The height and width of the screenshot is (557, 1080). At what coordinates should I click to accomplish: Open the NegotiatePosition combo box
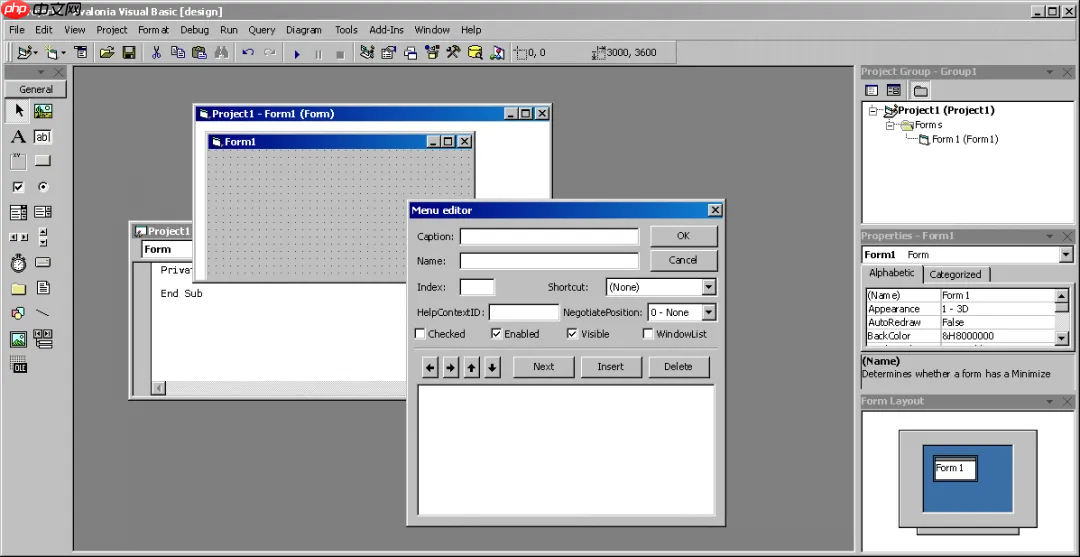pos(709,313)
